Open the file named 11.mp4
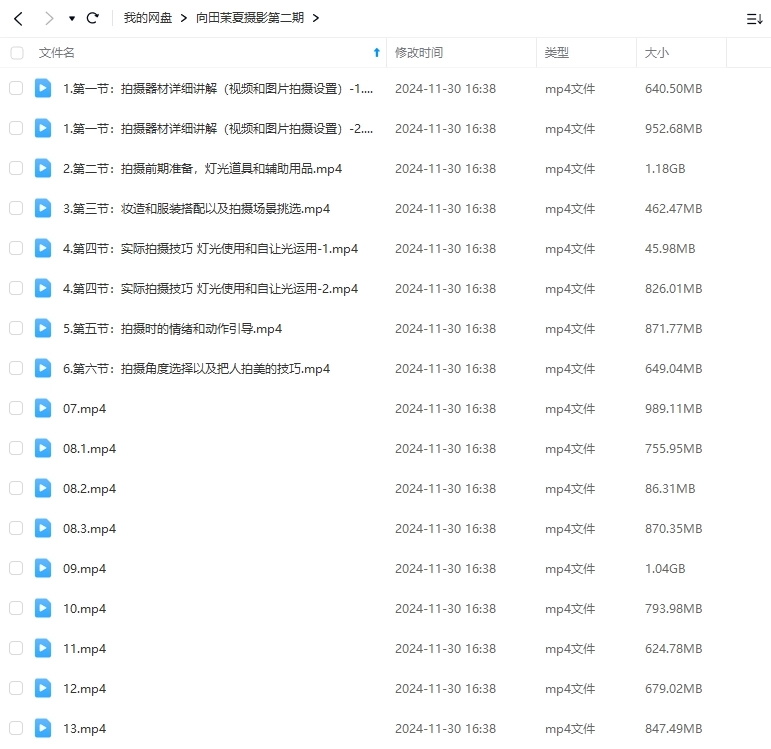 coord(85,649)
